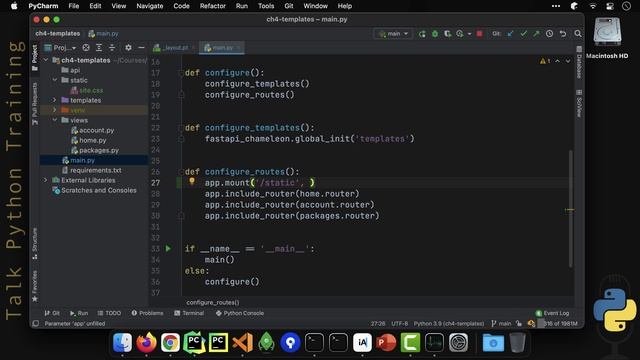Click the Python 3.9 interpreter status widget
640x360 pixels.
(x=449, y=324)
